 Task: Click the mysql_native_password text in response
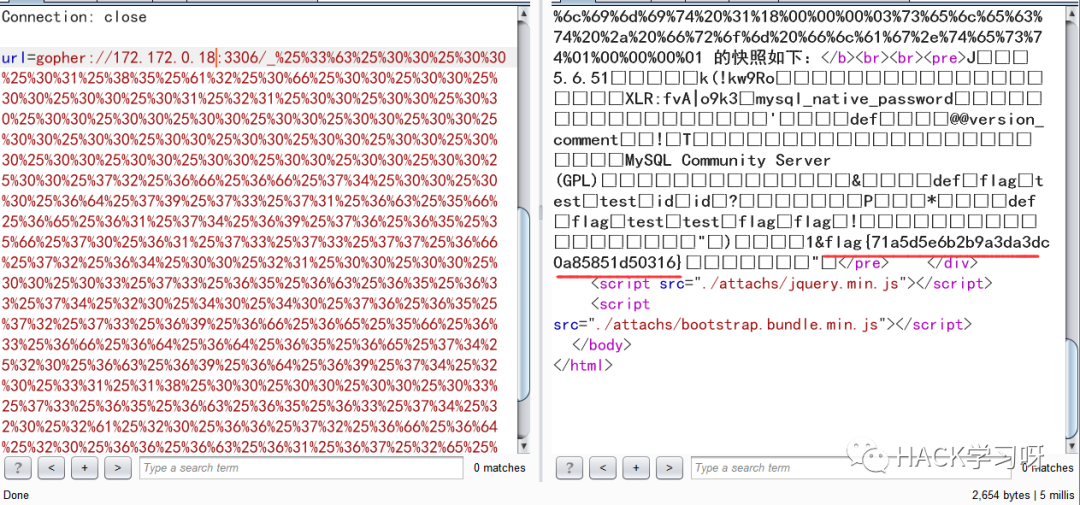click(854, 99)
